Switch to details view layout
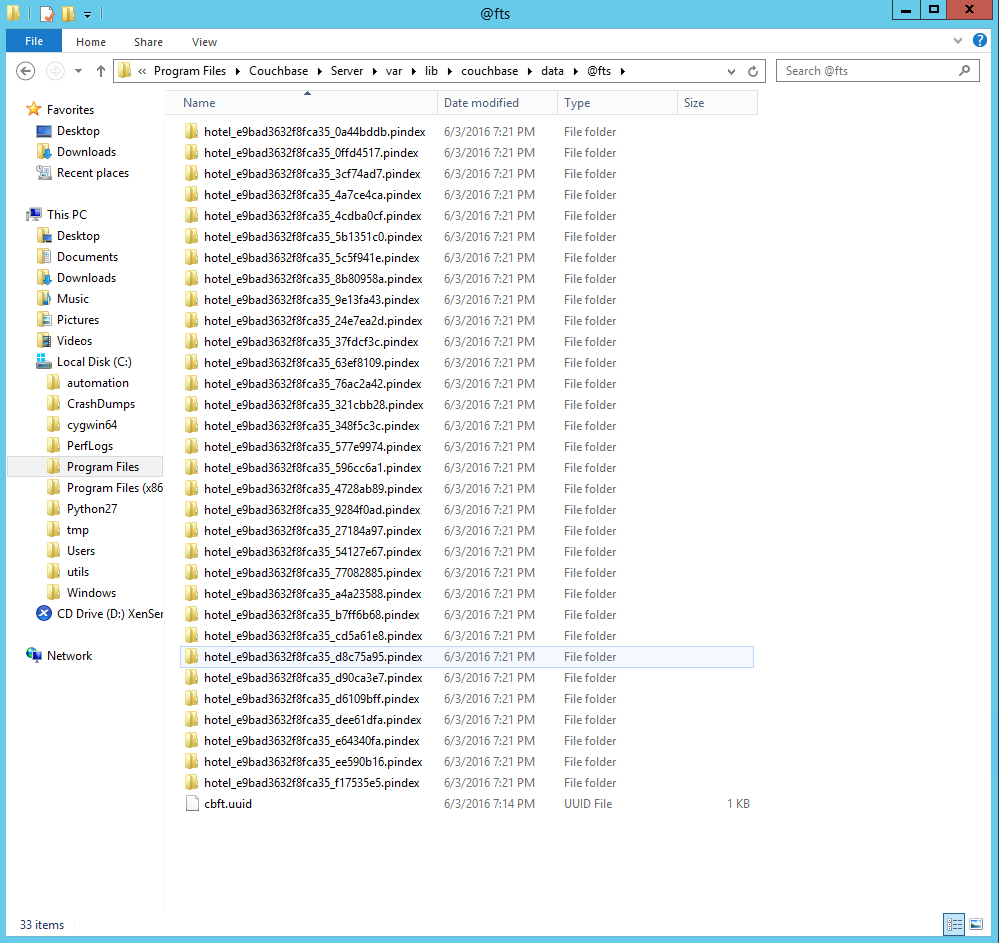The width and height of the screenshot is (999, 943). coord(953,924)
